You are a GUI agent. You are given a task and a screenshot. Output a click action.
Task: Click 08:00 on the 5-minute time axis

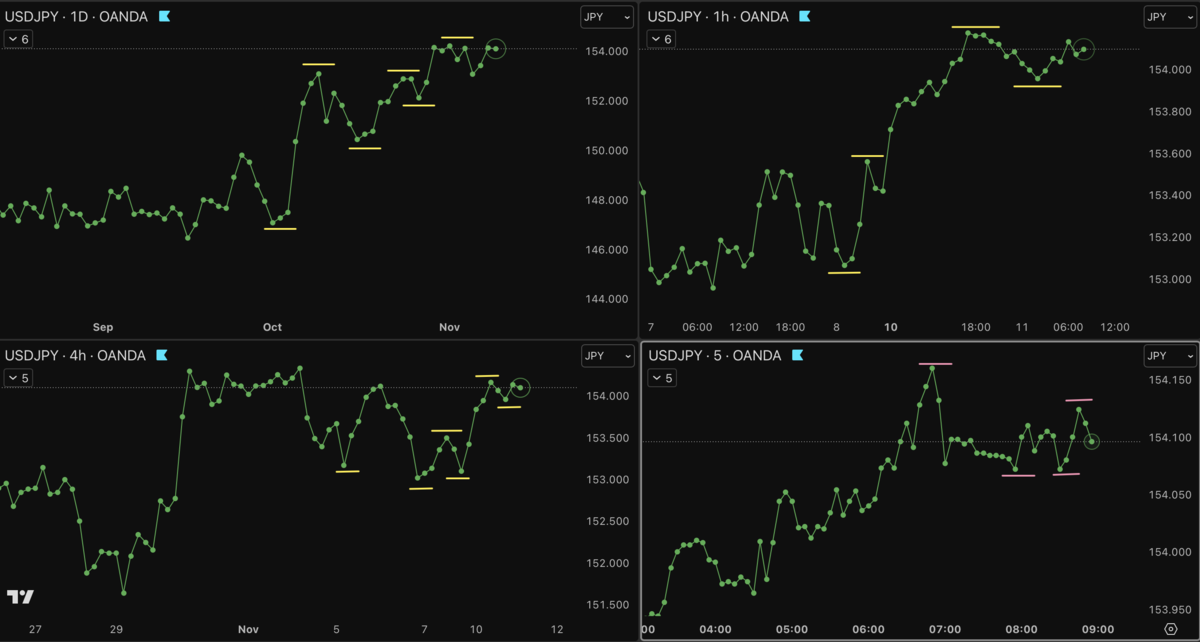coord(1021,629)
